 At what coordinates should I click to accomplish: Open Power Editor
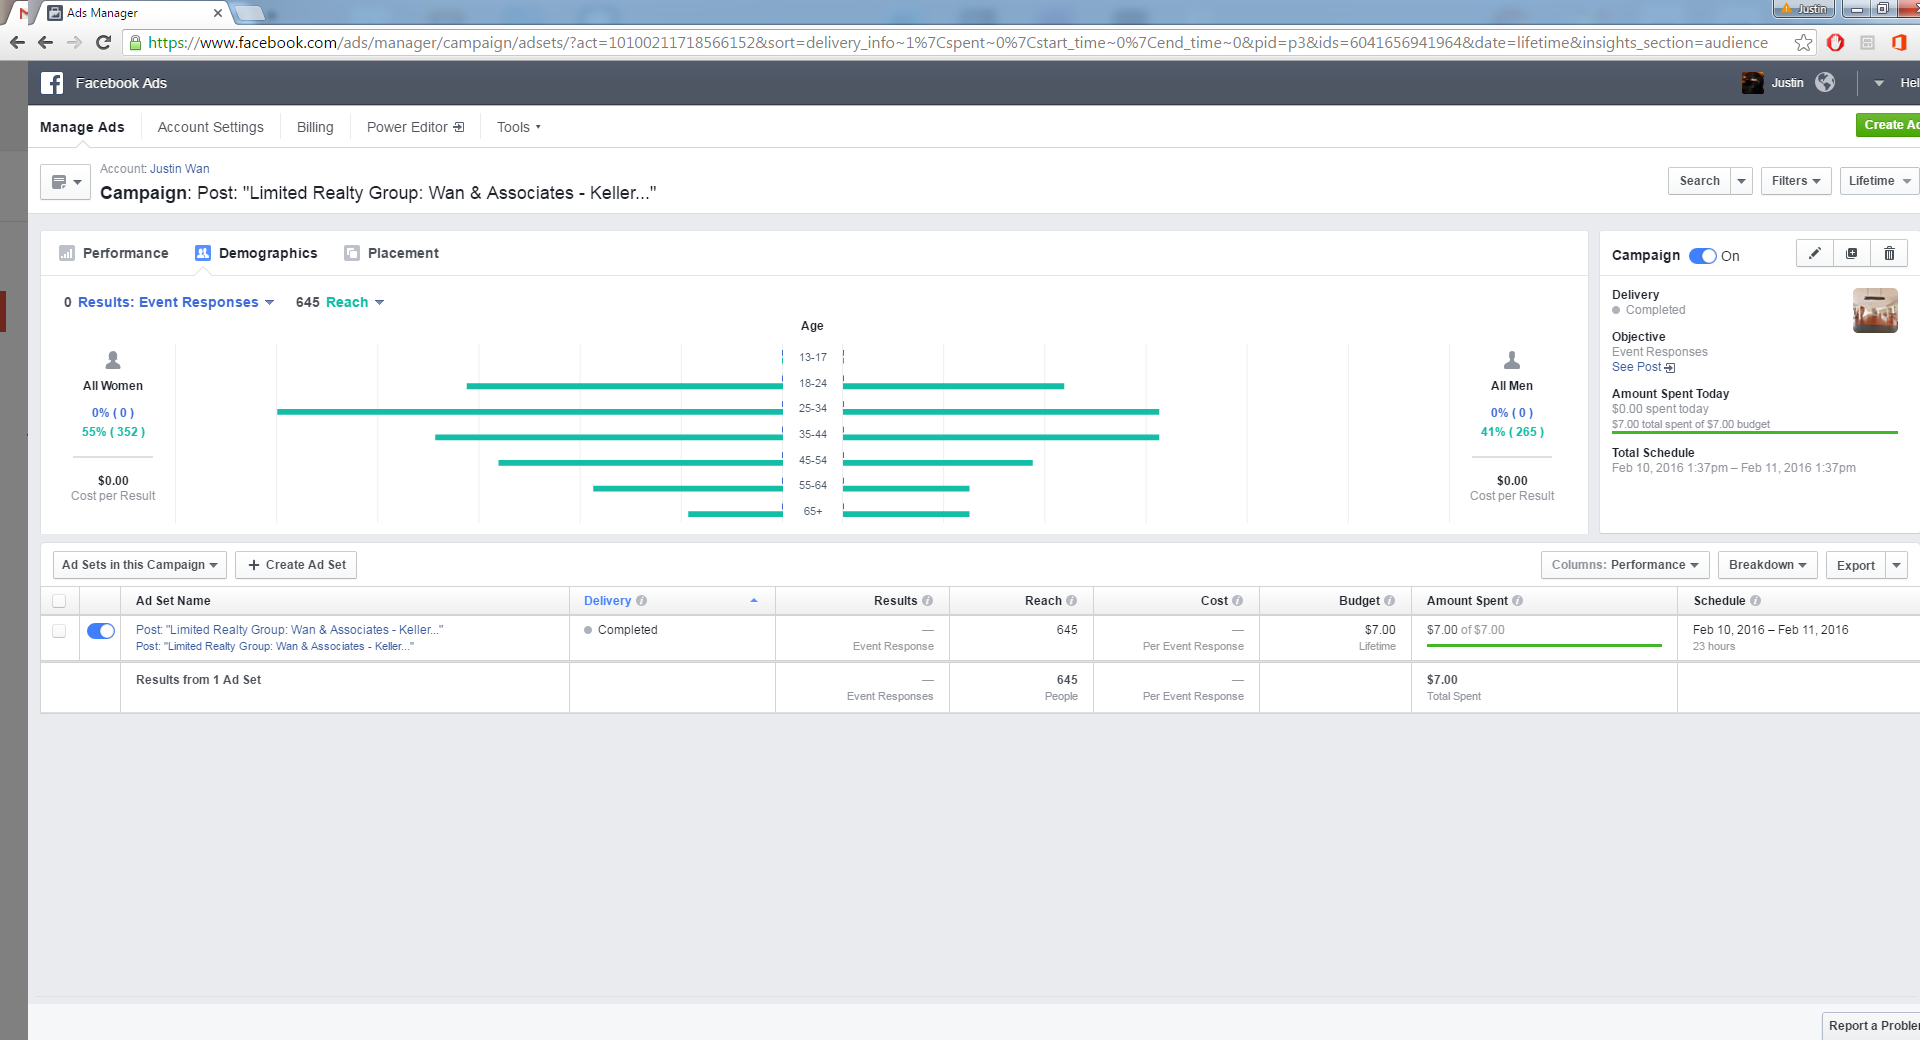pyautogui.click(x=415, y=127)
